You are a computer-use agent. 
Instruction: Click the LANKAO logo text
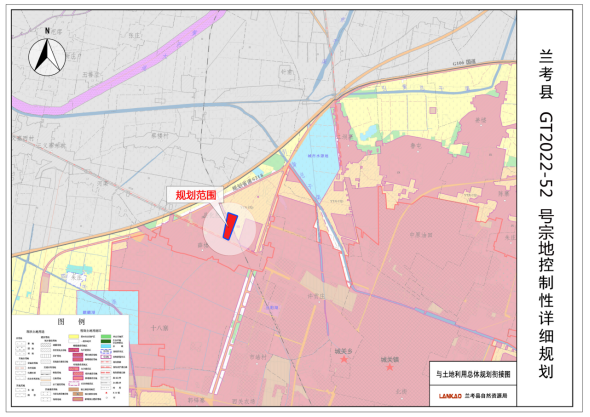coord(450,396)
